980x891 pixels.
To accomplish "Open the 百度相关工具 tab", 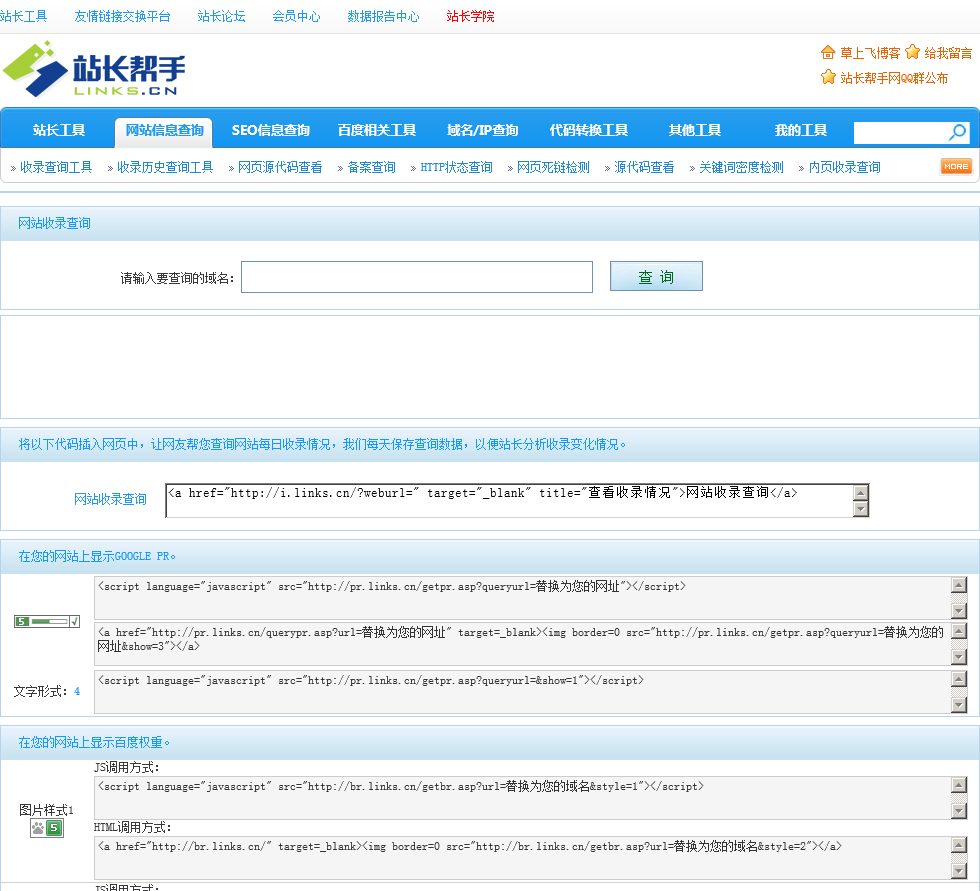I will 377,130.
